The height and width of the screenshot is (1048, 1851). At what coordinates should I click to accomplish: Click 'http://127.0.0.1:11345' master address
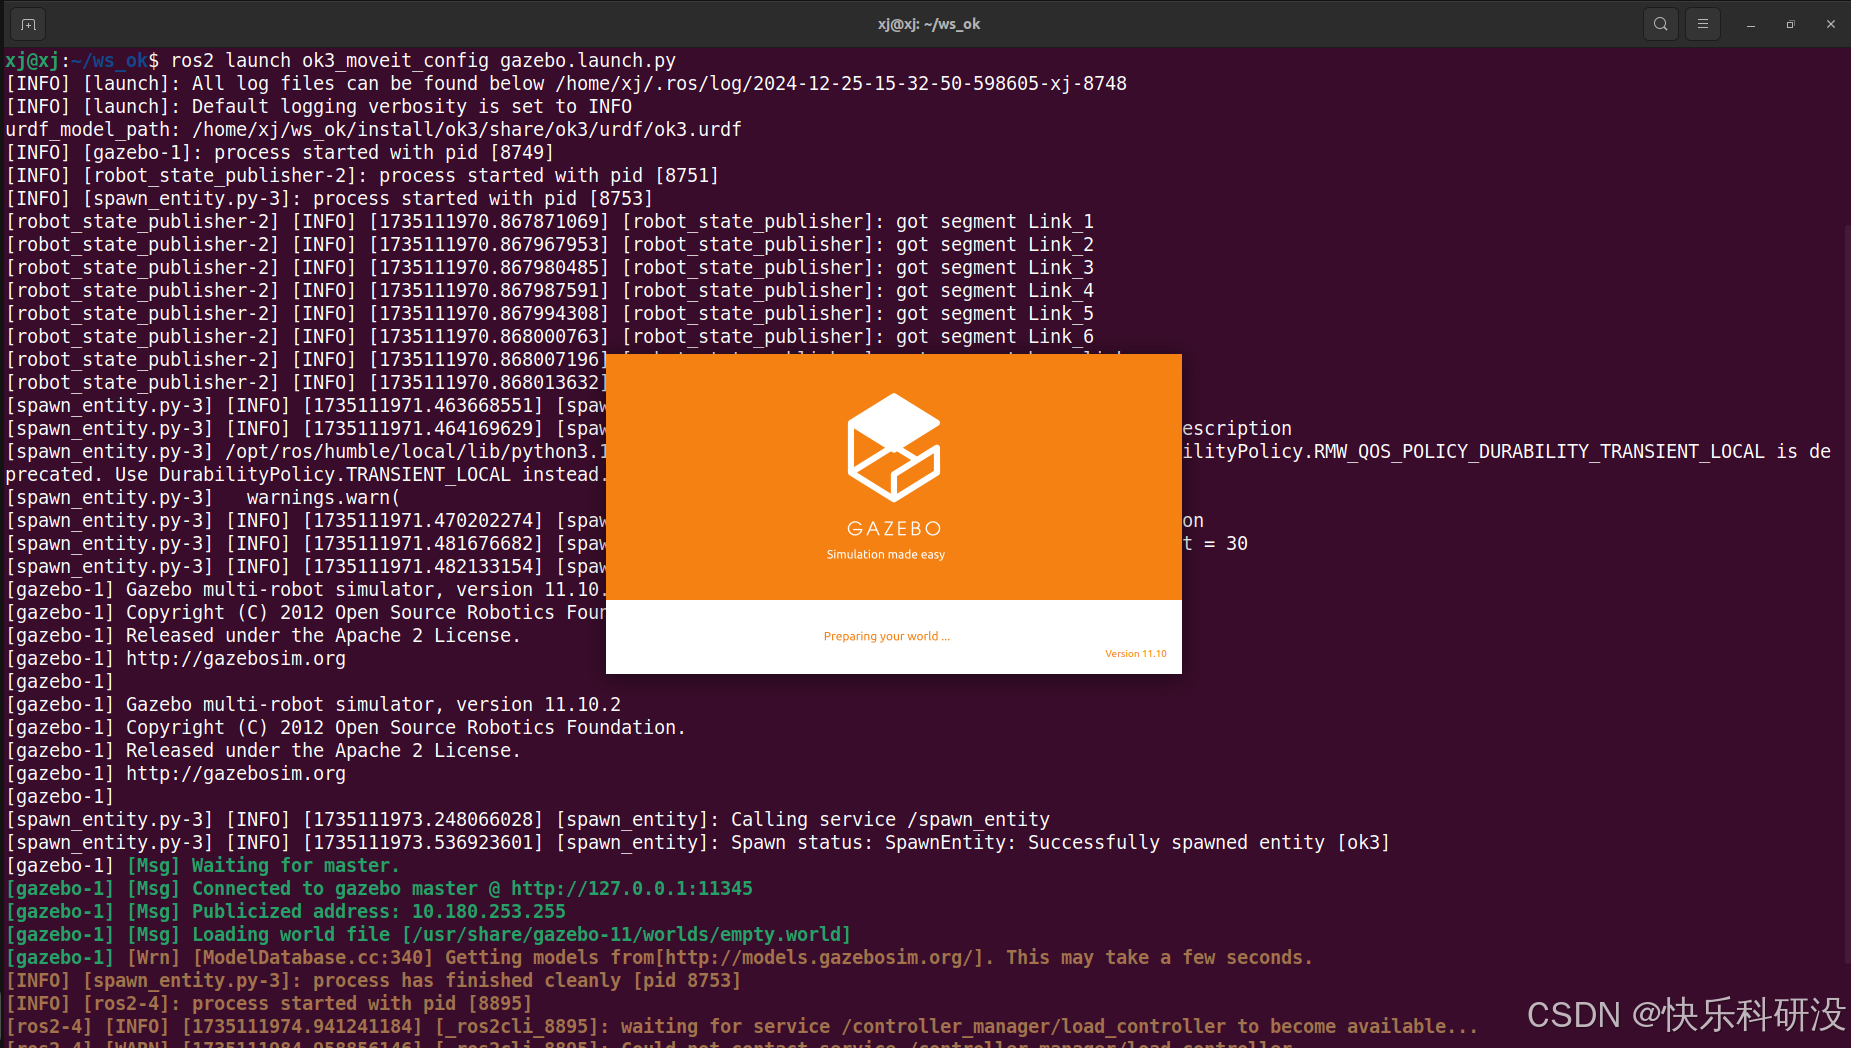tap(632, 889)
